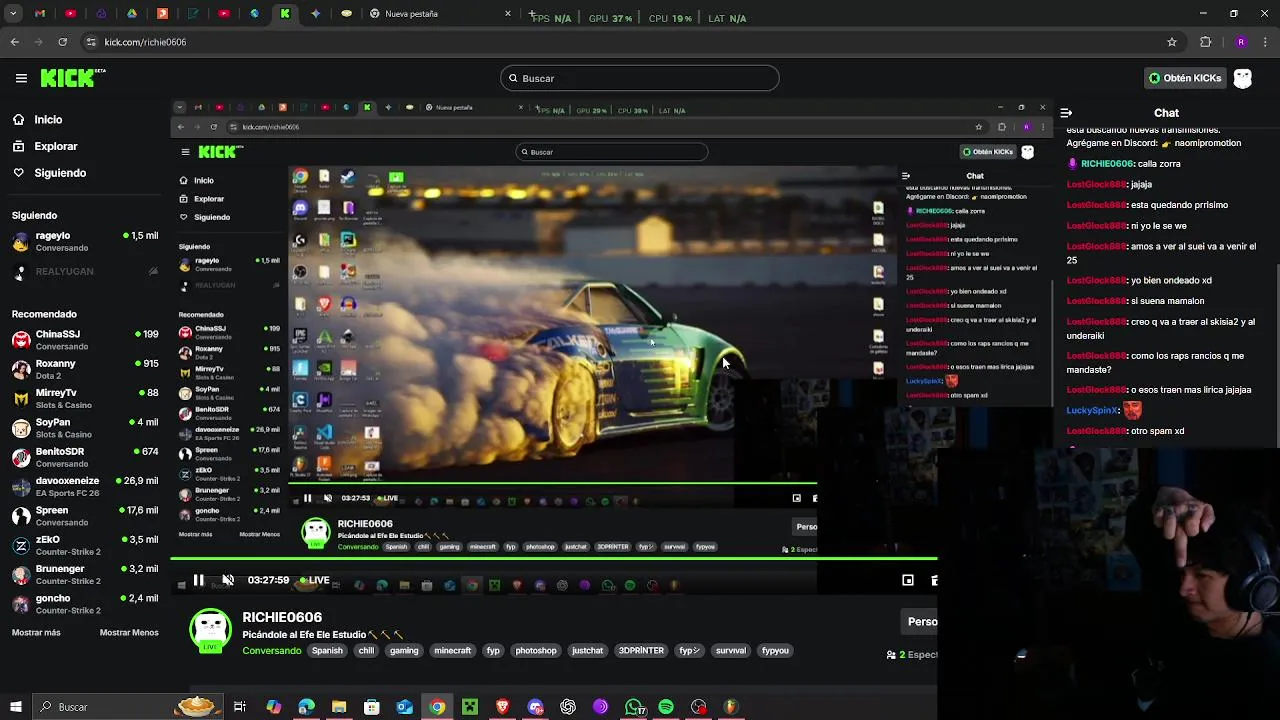Viewport: 1280px width, 720px height.
Task: Open BenitoSDR's channel
Action: pyautogui.click(x=85, y=457)
